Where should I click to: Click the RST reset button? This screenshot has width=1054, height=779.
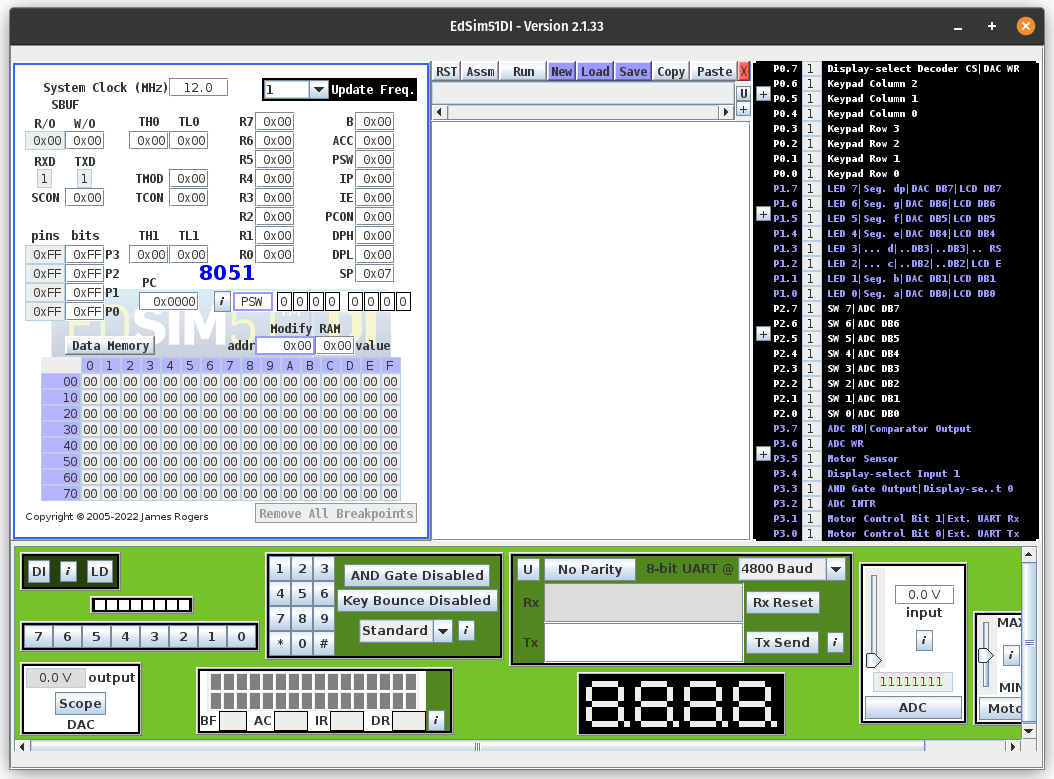pyautogui.click(x=446, y=71)
